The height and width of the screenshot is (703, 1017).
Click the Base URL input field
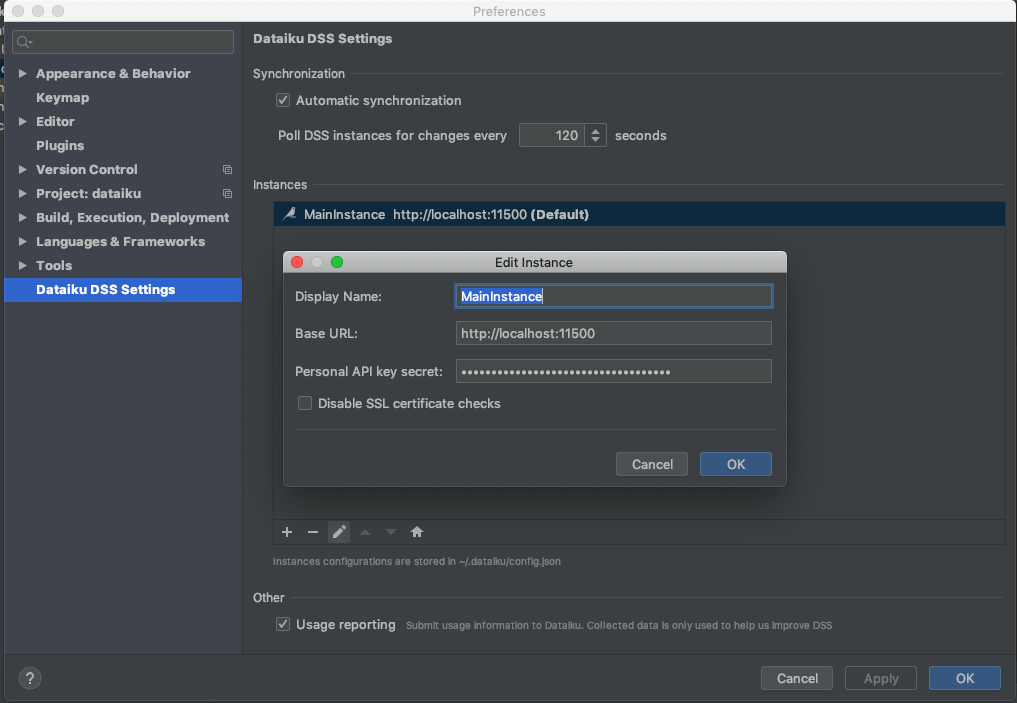click(x=614, y=333)
